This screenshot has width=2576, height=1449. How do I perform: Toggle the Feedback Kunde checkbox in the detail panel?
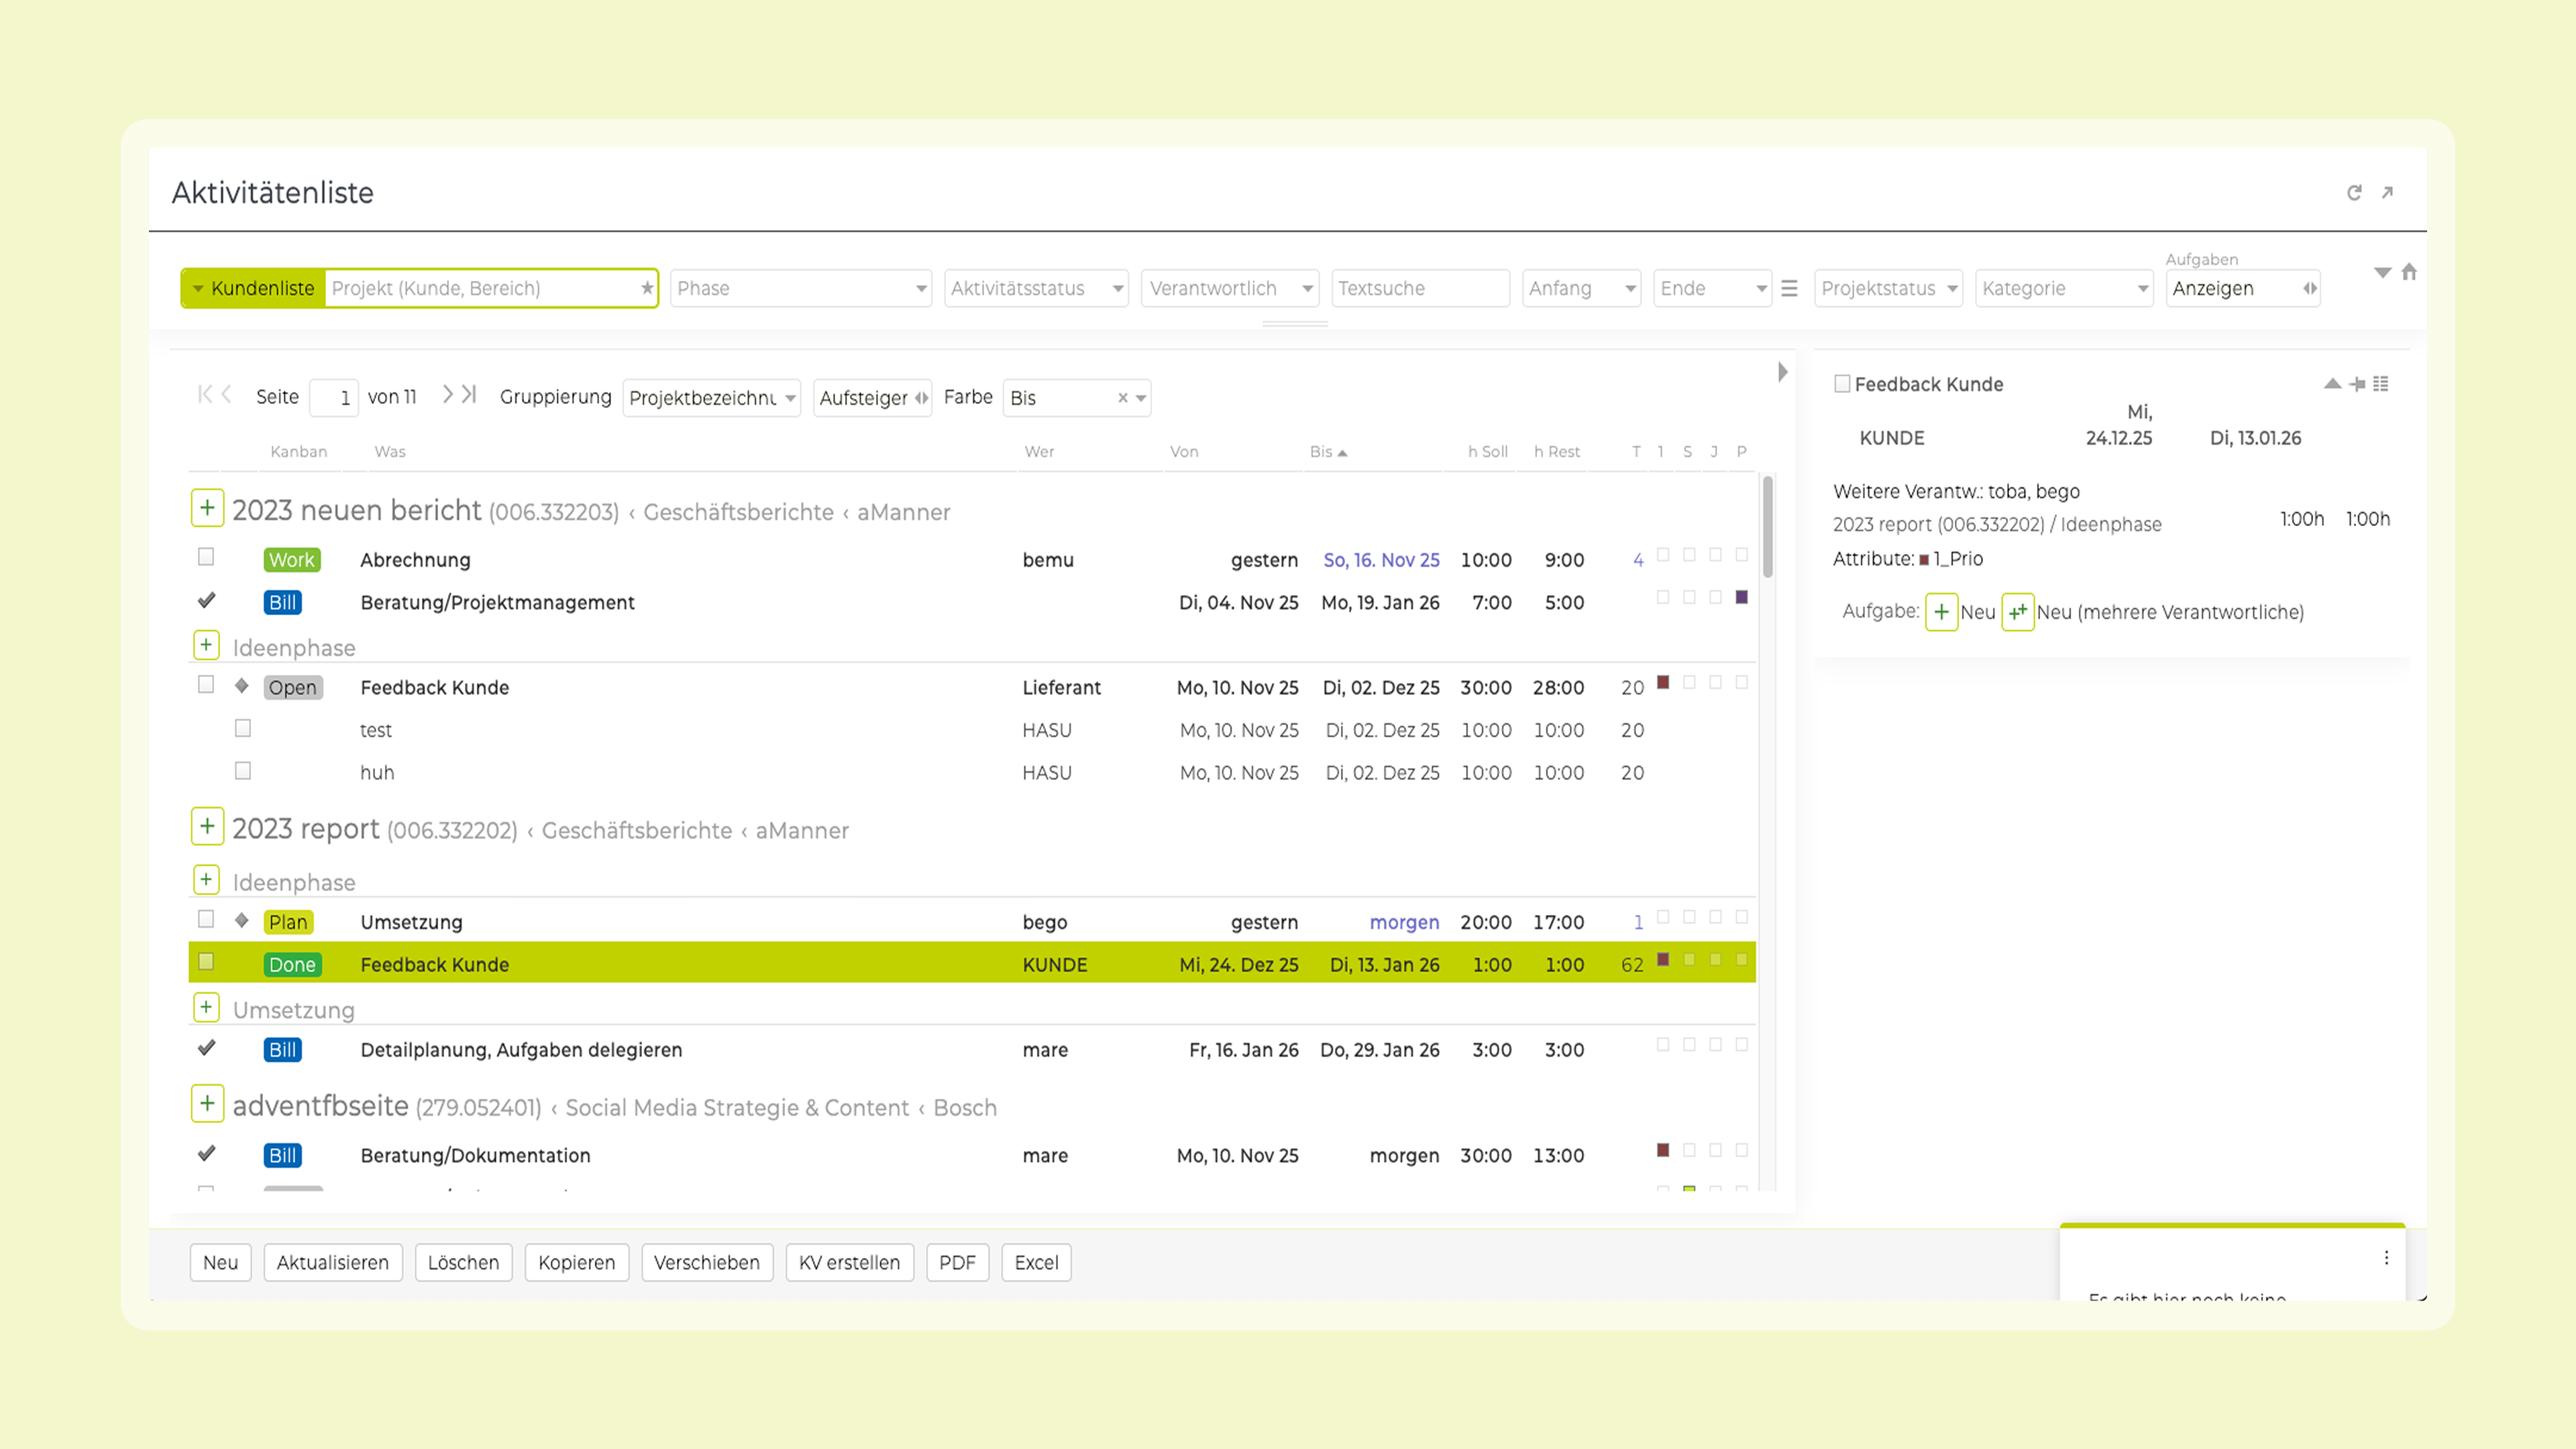coord(1842,384)
